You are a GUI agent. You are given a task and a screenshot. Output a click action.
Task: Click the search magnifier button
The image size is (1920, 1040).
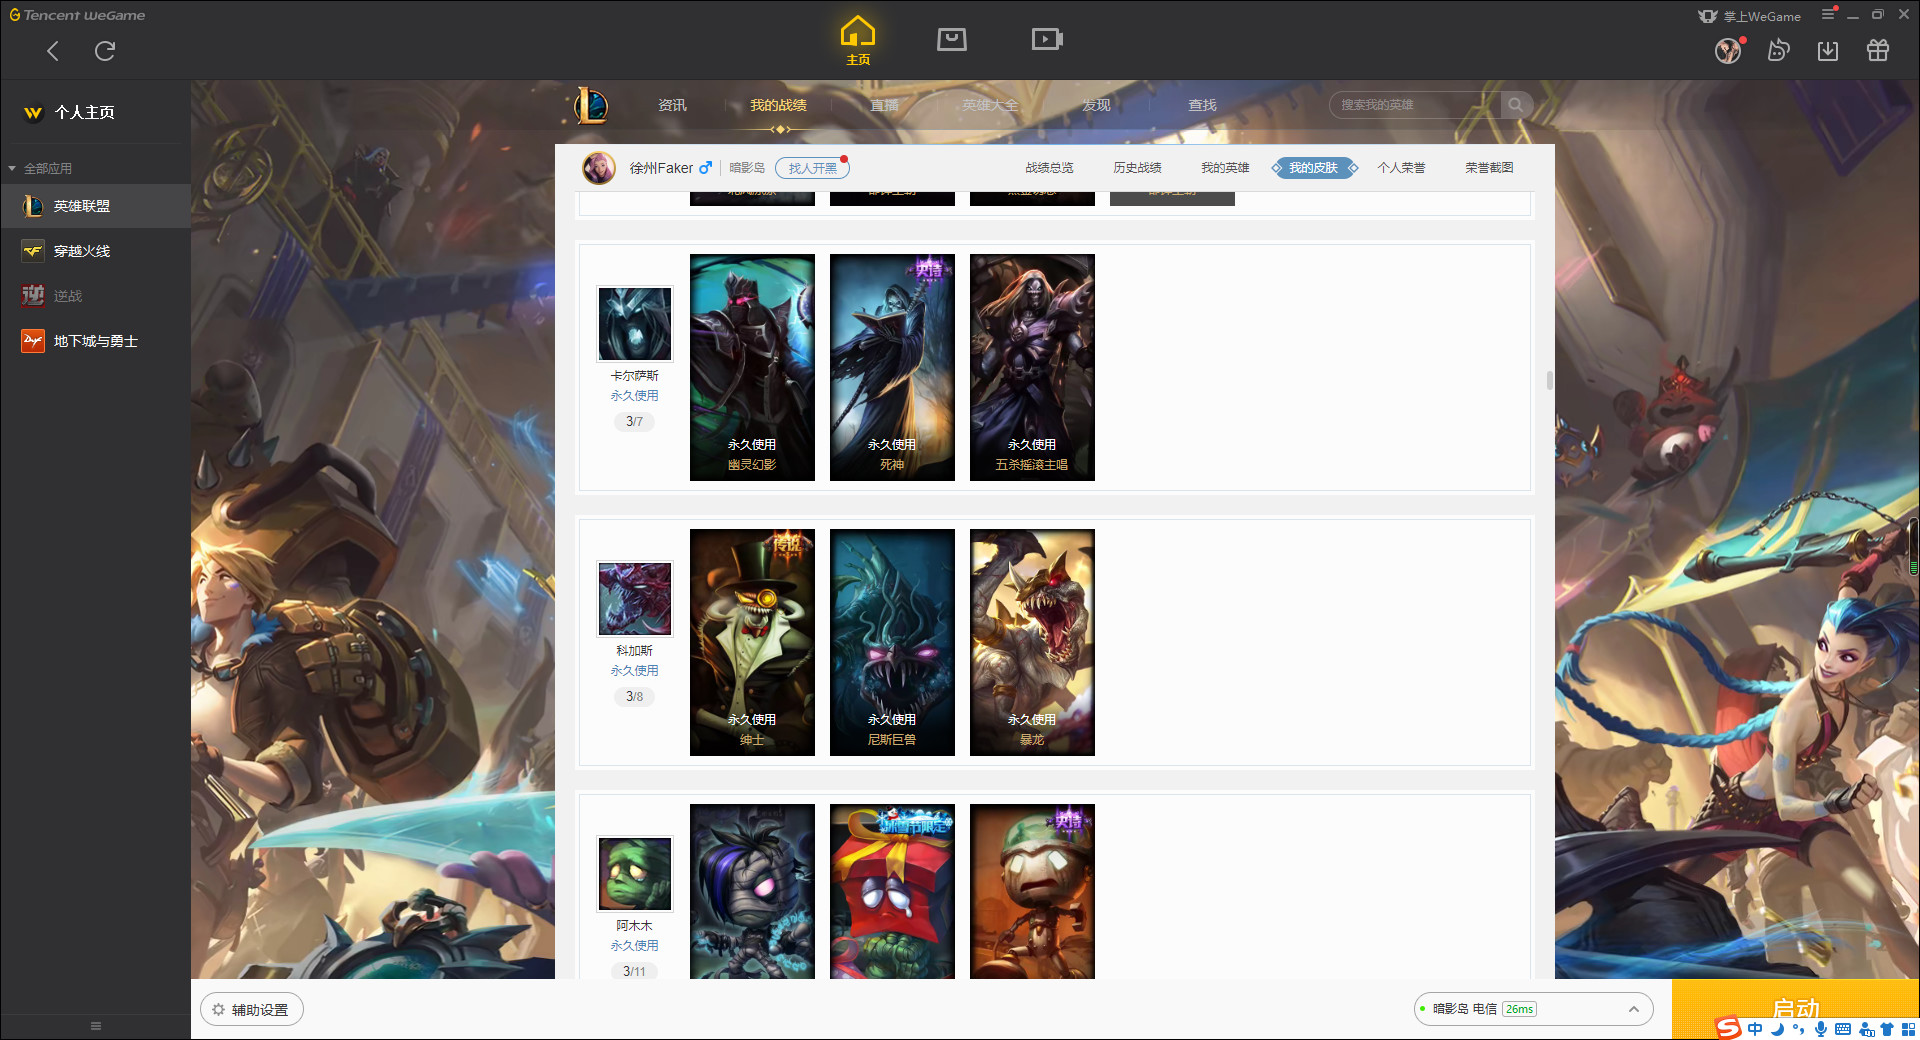tap(1515, 105)
